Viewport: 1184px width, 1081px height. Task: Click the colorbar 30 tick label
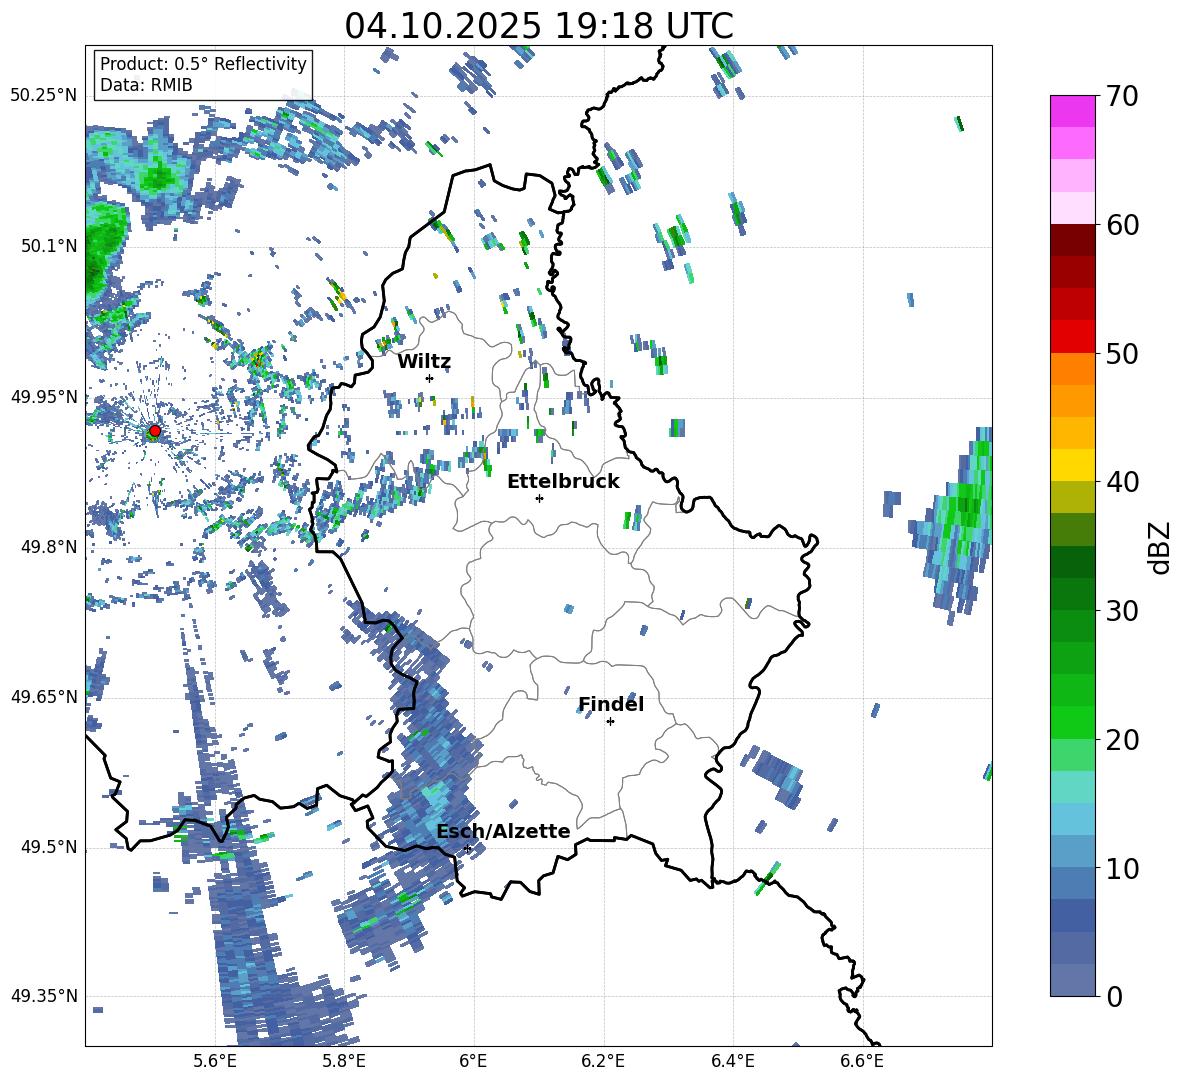click(1122, 611)
